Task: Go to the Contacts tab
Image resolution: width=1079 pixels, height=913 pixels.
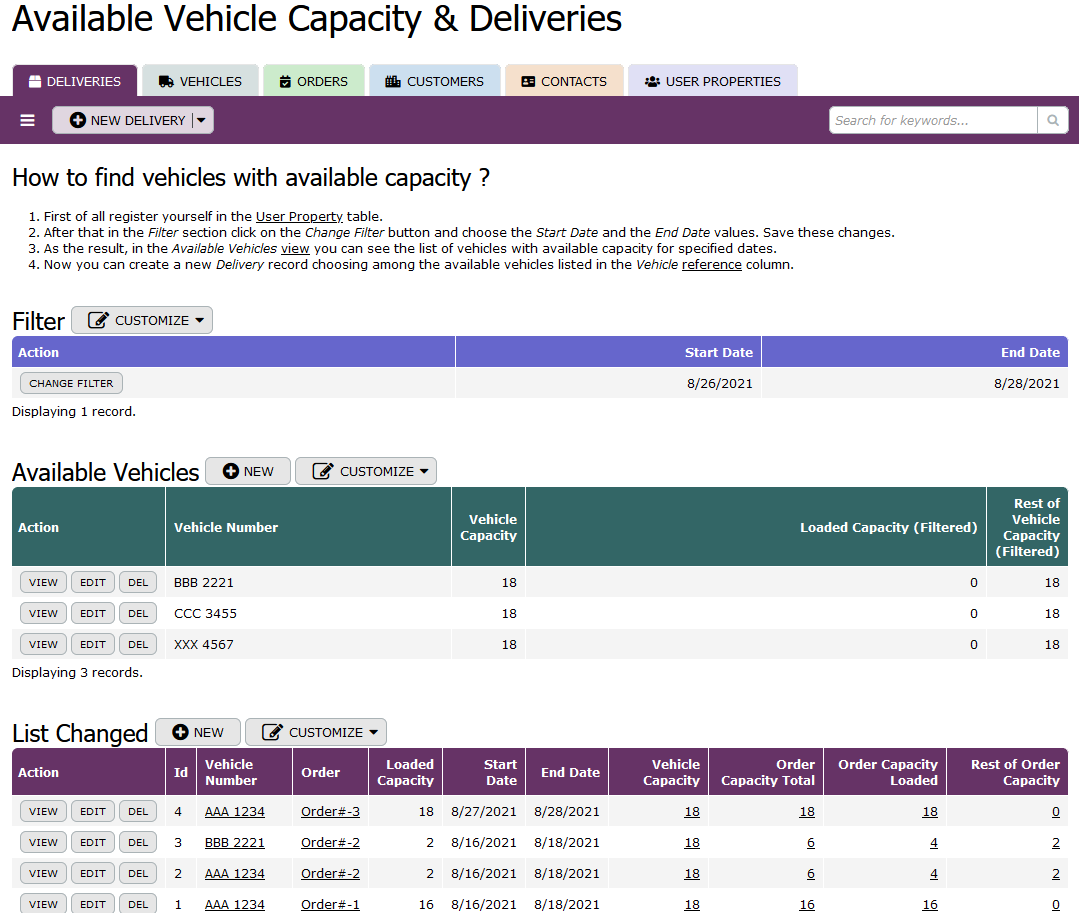Action: coord(564,81)
